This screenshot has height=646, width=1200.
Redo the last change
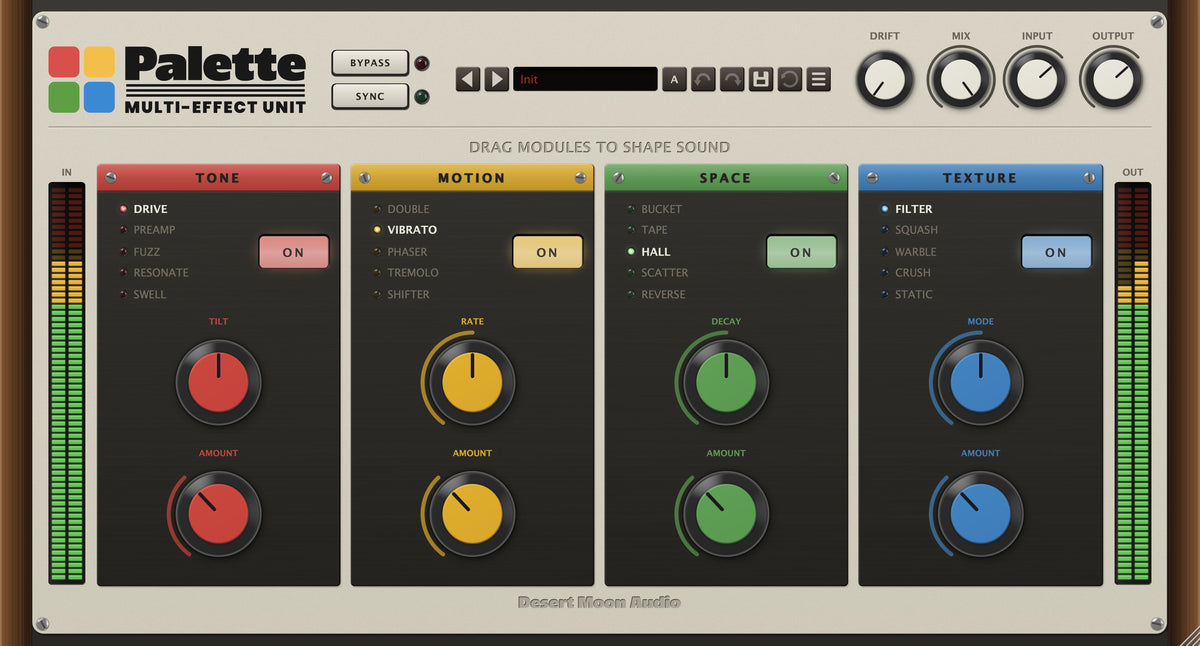732,79
